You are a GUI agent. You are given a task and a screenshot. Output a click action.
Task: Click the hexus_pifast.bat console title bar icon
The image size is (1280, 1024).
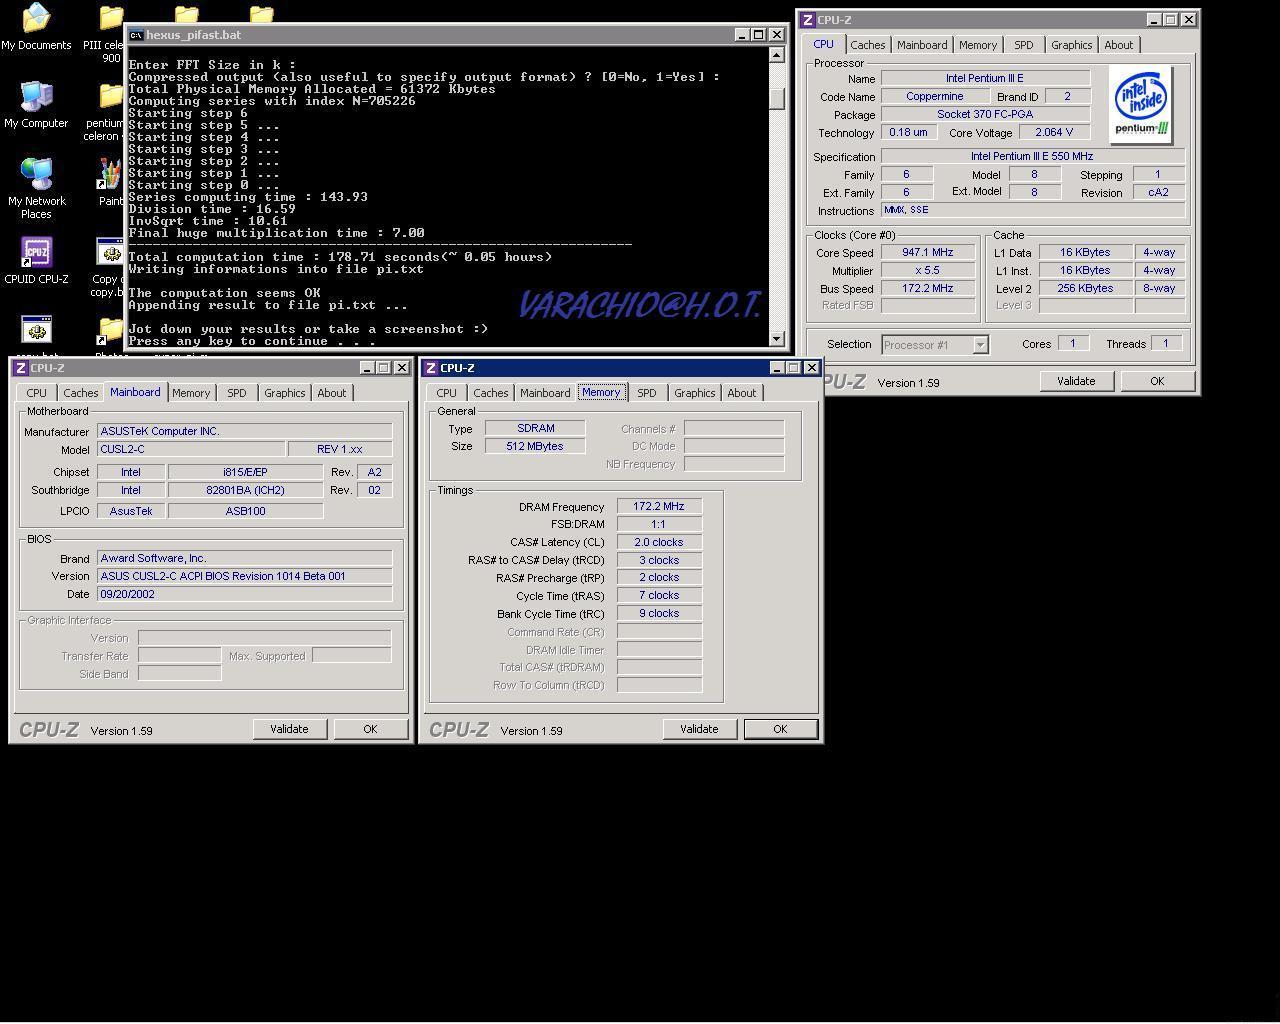point(136,35)
